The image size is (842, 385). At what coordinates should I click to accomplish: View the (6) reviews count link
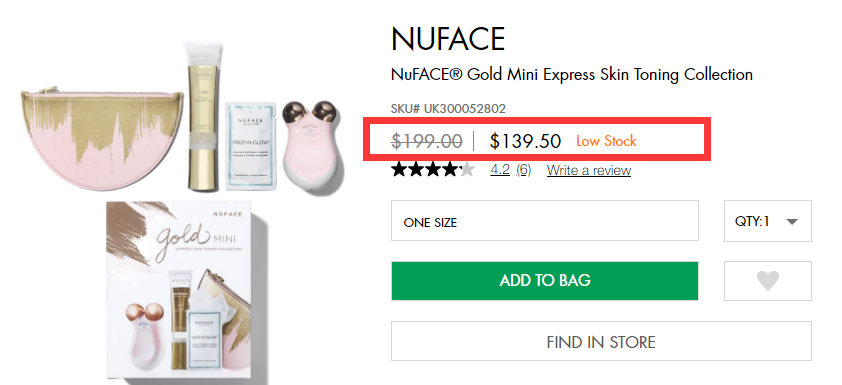click(524, 170)
